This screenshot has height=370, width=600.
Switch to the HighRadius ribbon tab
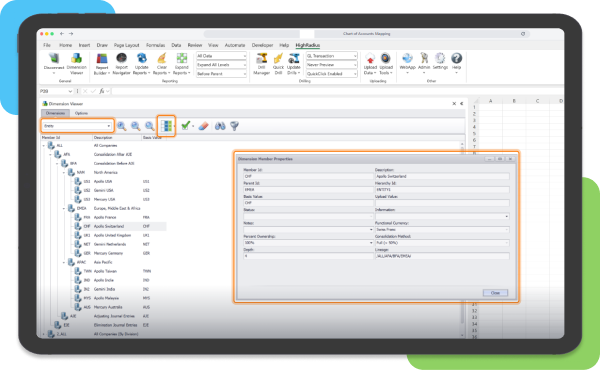(308, 45)
